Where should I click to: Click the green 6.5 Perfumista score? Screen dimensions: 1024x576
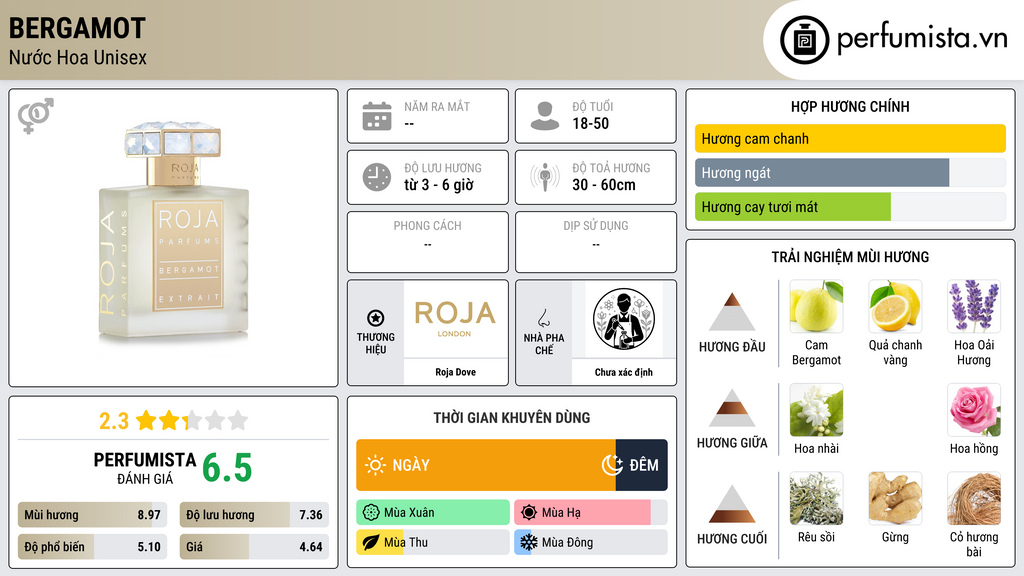227,468
